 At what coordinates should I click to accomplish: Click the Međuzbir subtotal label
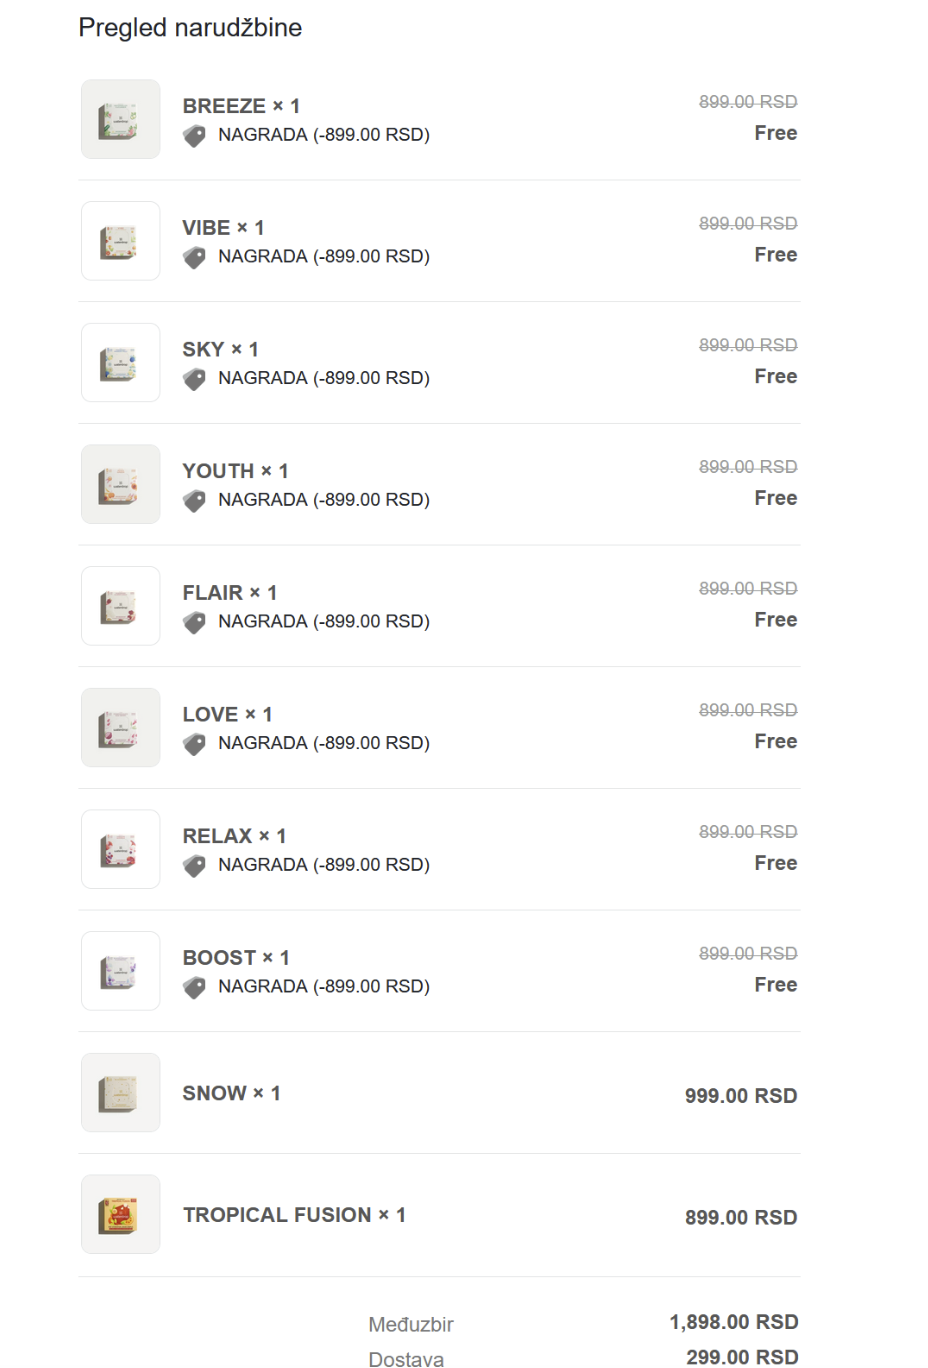[411, 1325]
